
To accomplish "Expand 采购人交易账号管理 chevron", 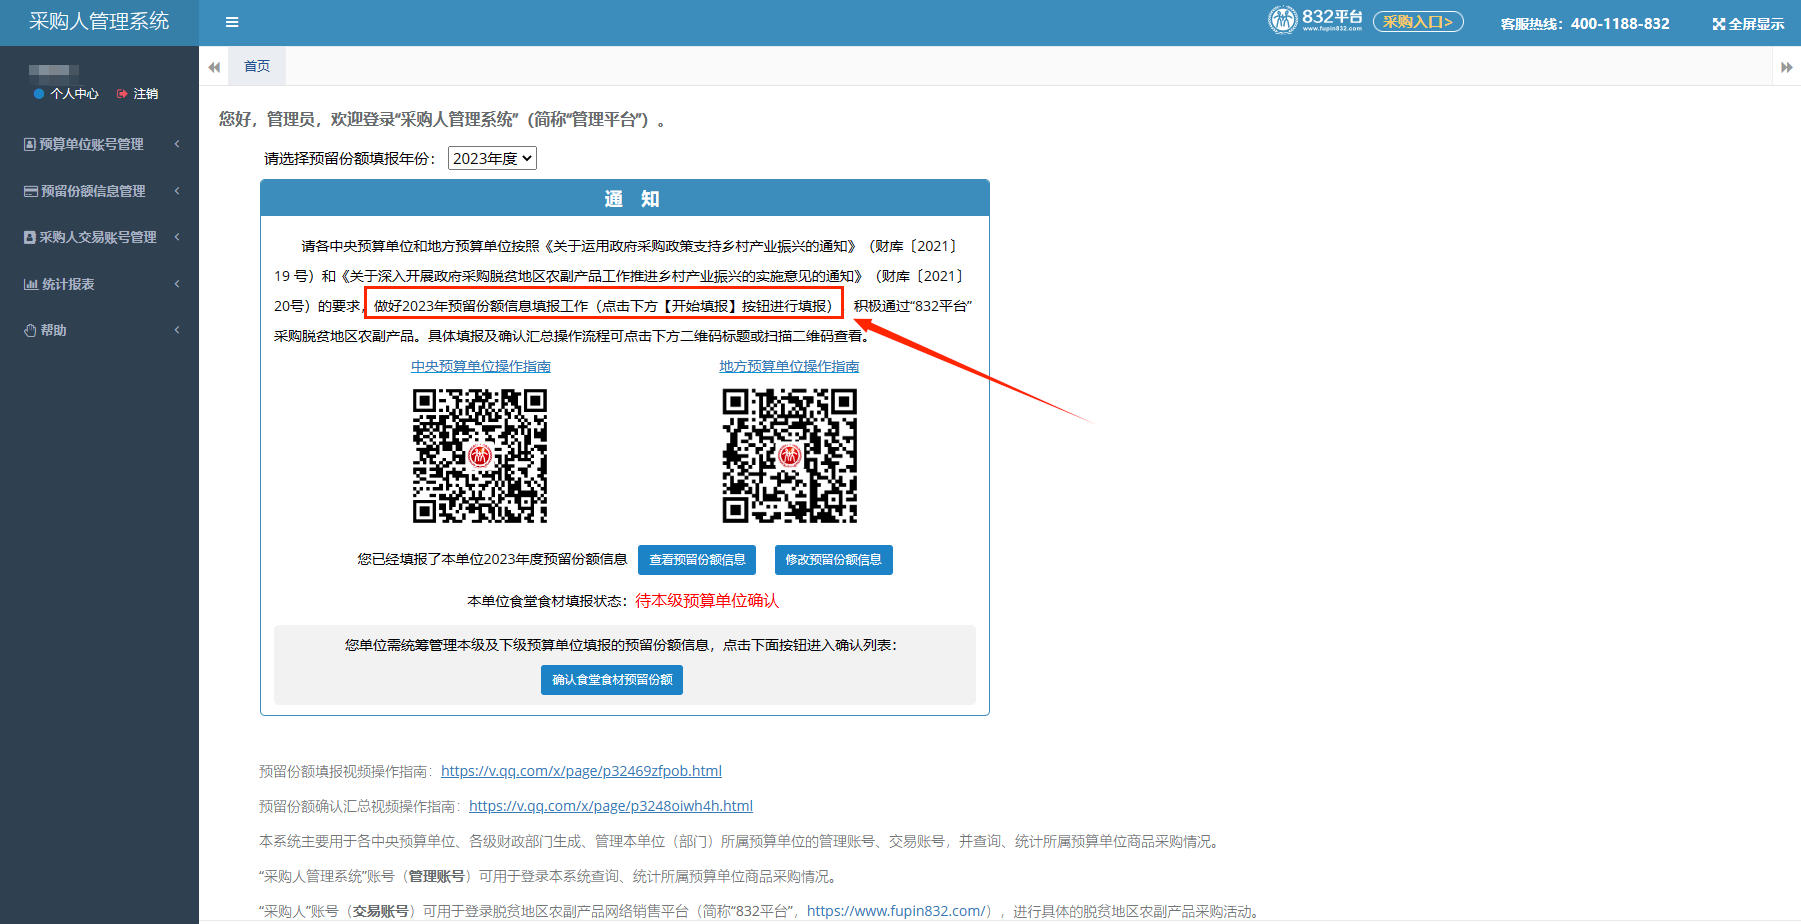I will (177, 237).
